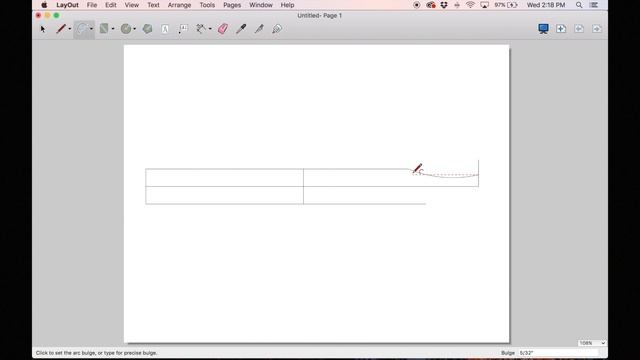Choose the pink Erase tool
The width and height of the screenshot is (640, 360).
click(223, 29)
